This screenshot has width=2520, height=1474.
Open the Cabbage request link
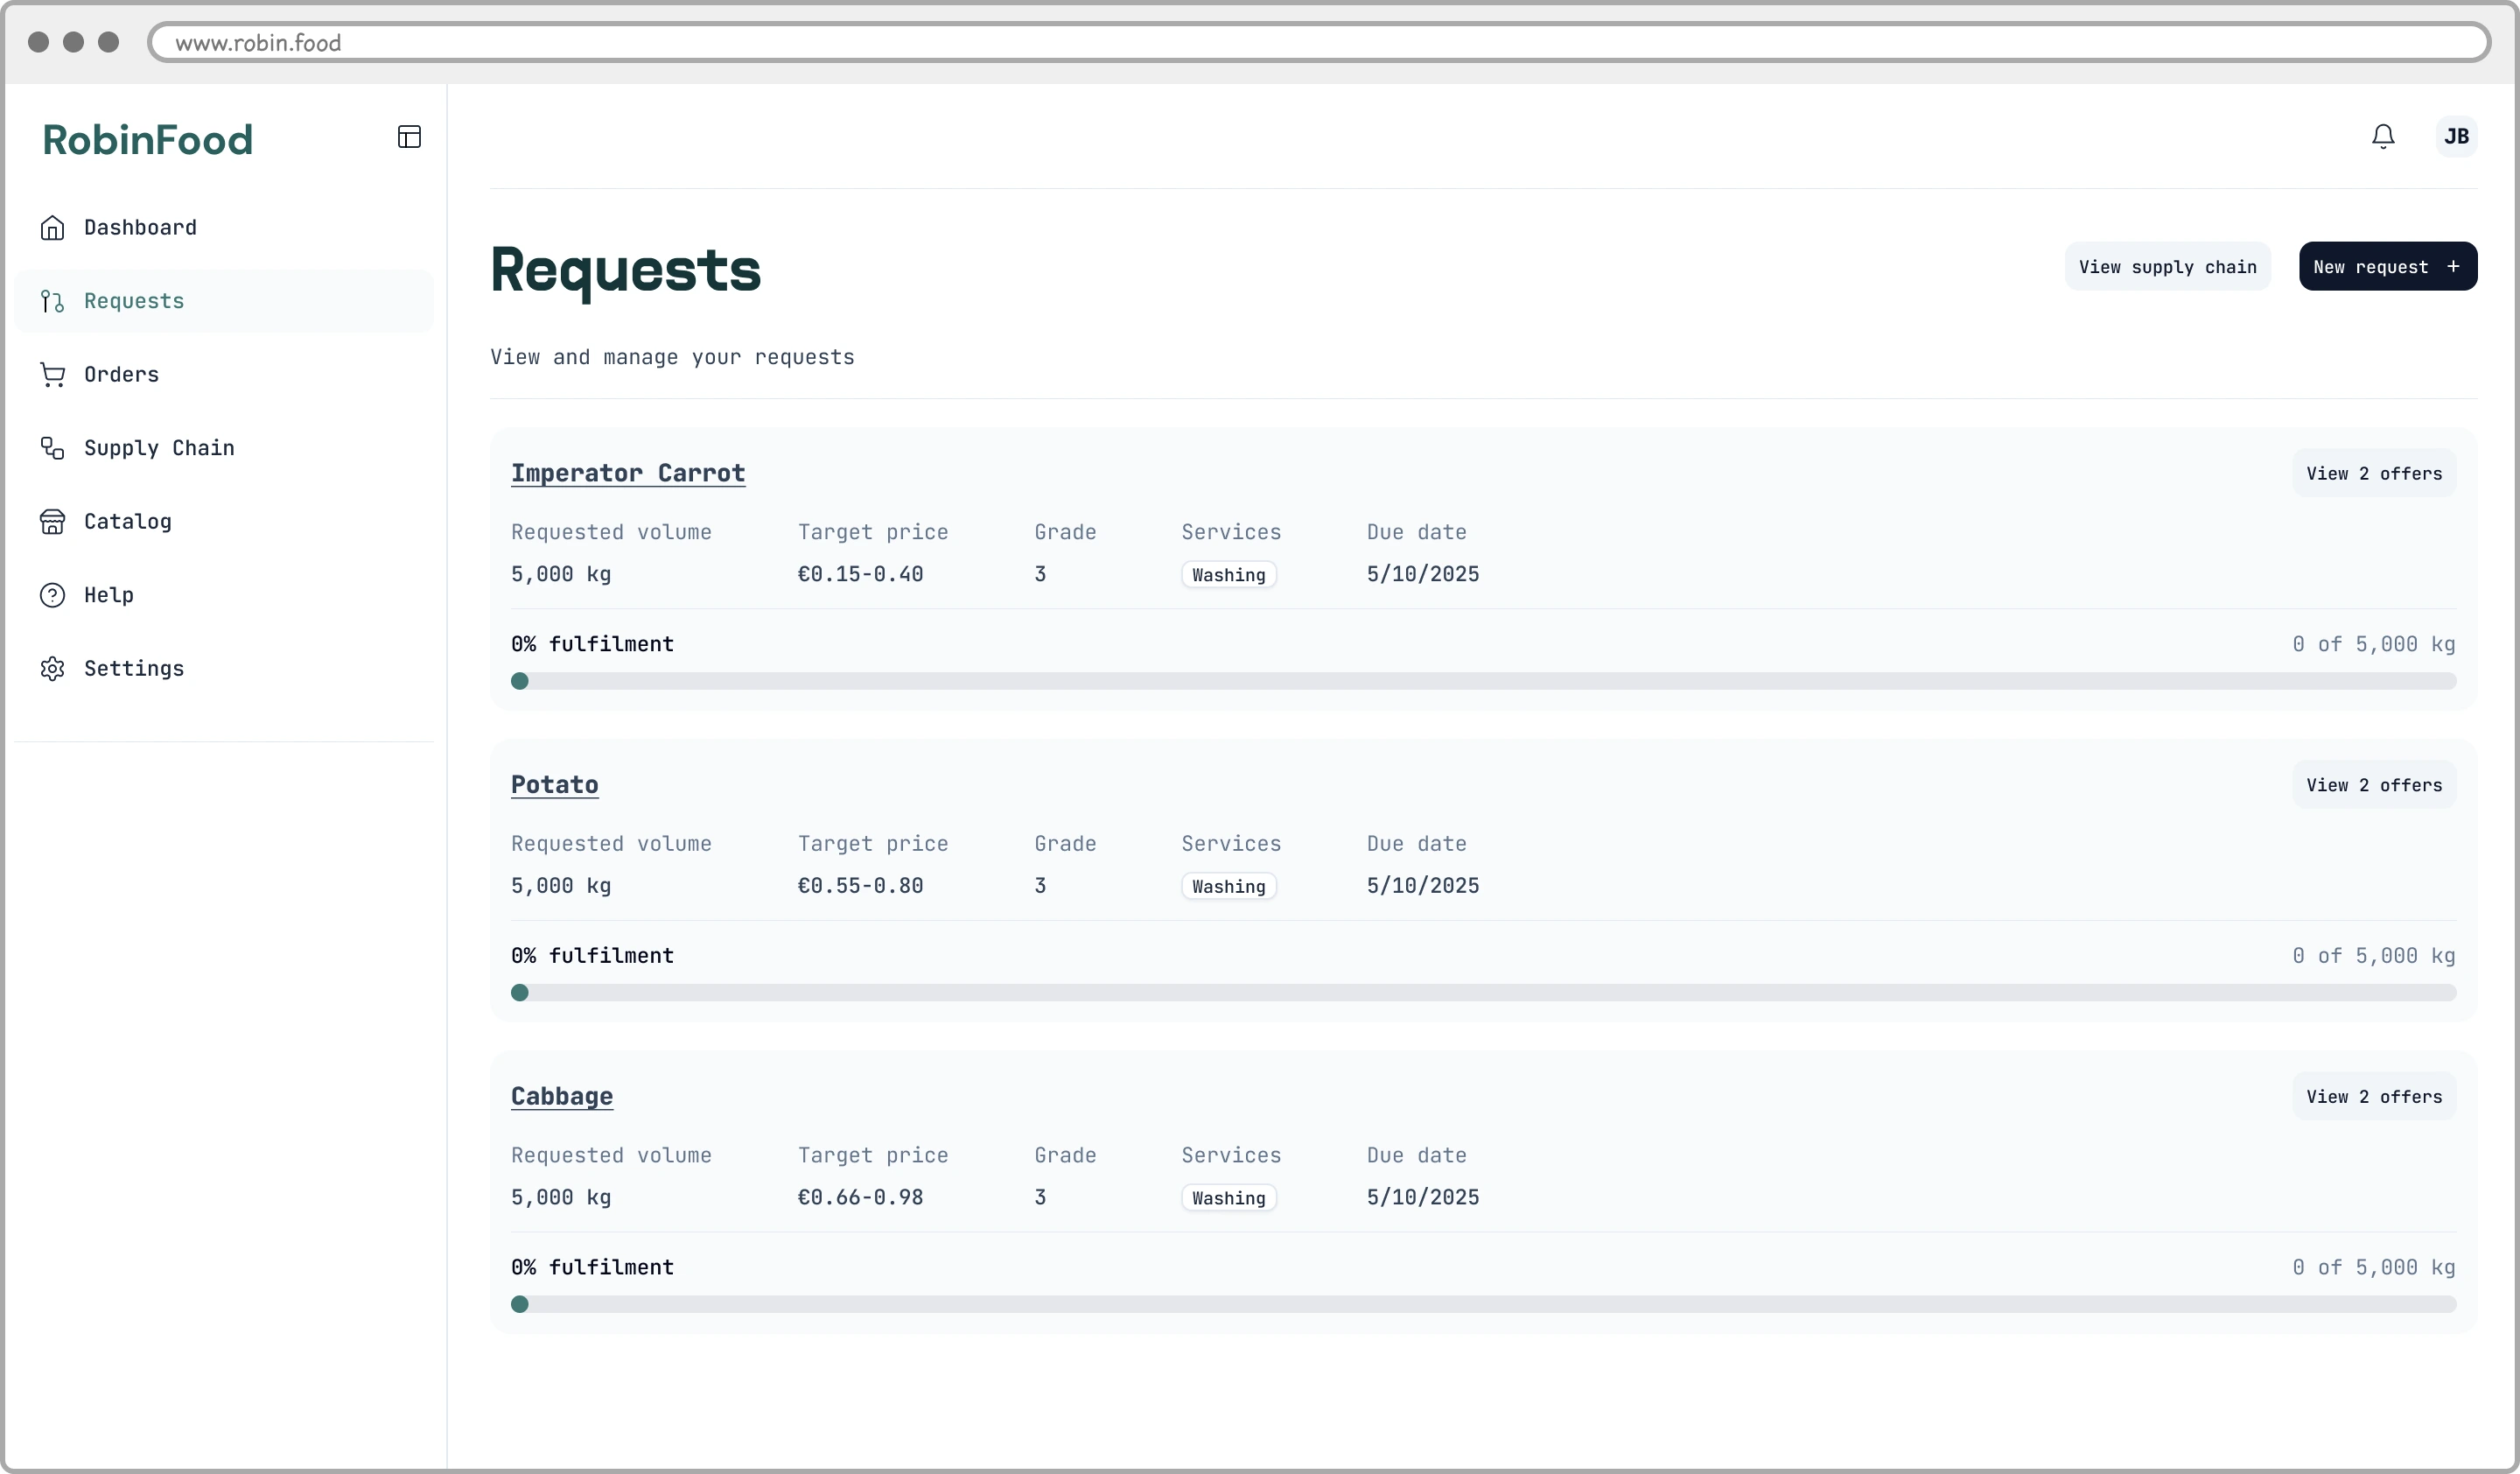point(561,1096)
